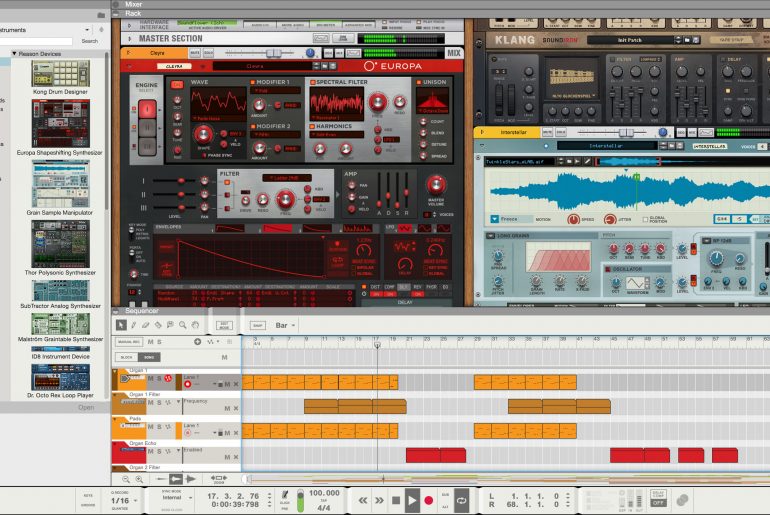Click the red Record button in transport
The height and width of the screenshot is (515, 770).
(x=429, y=499)
